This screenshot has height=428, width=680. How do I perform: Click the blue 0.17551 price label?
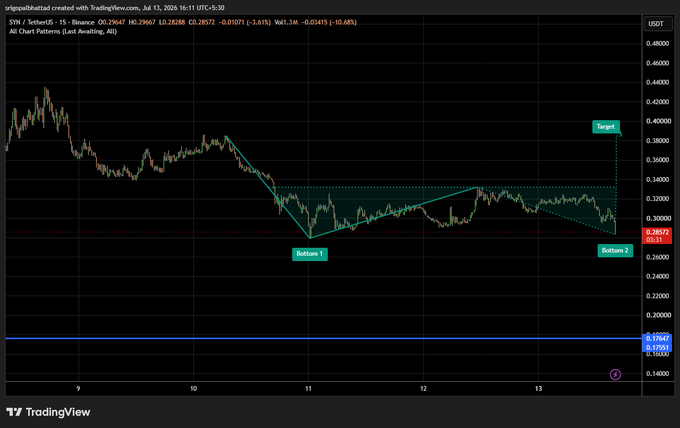[657, 347]
